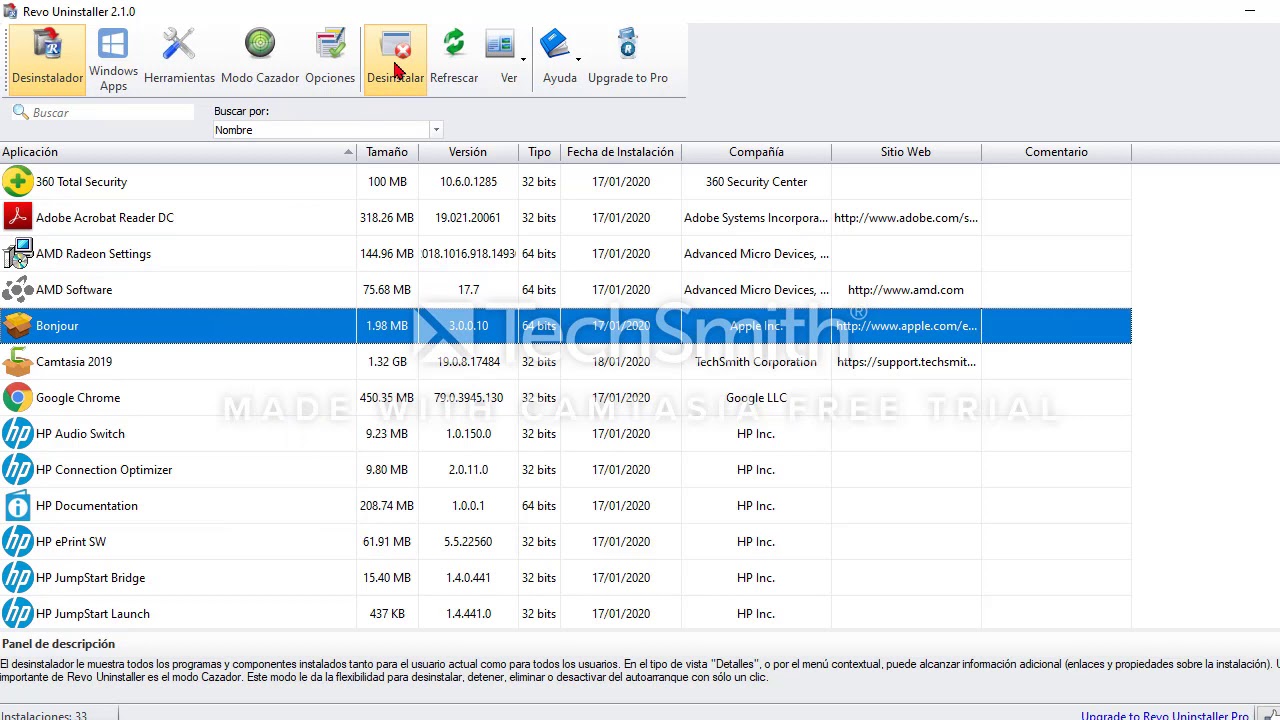Open the Ayuda dropdown arrow
Image resolution: width=1280 pixels, height=720 pixels.
pos(578,60)
